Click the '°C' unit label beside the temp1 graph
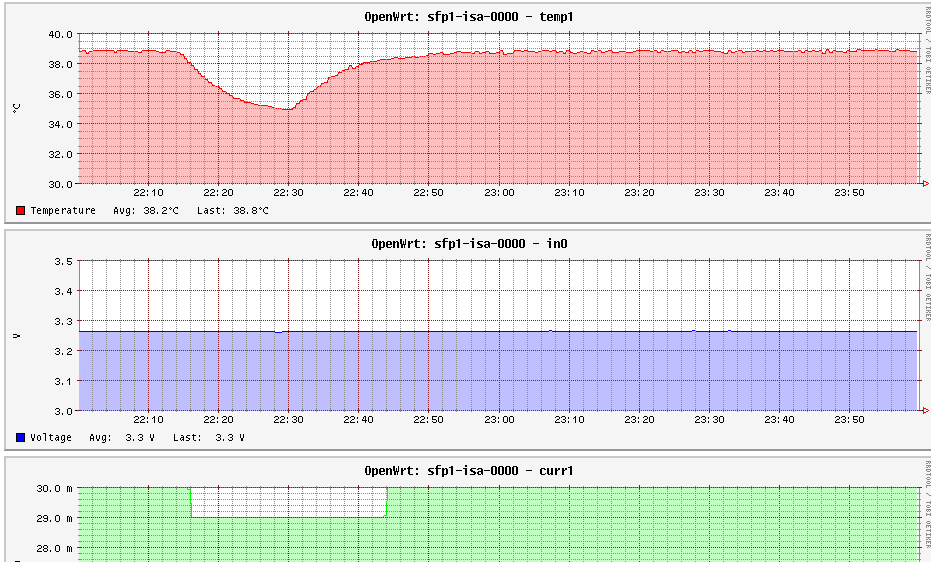931x562 pixels. [17, 108]
